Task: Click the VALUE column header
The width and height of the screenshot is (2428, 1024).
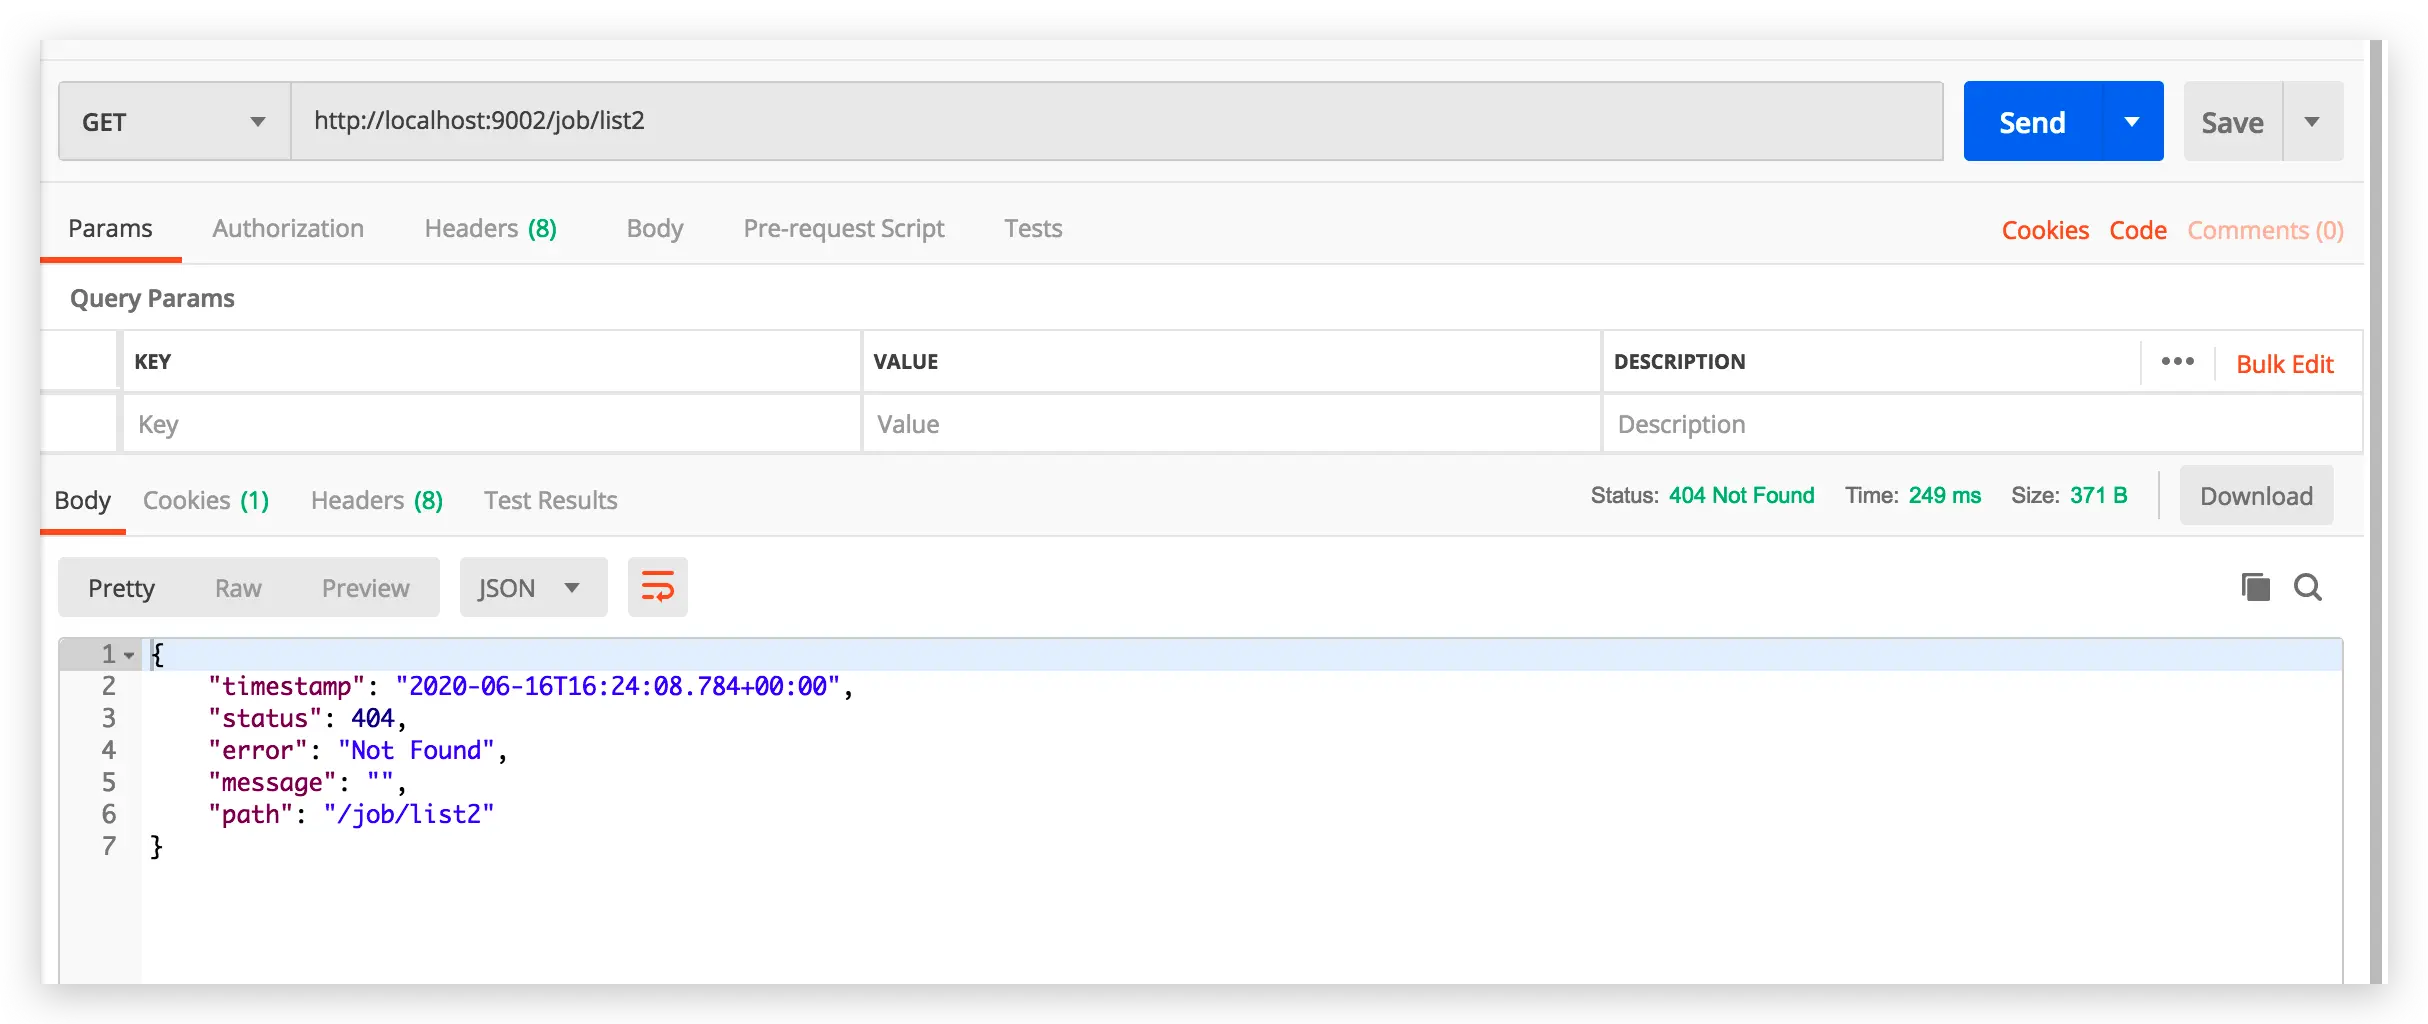Action: click(905, 361)
